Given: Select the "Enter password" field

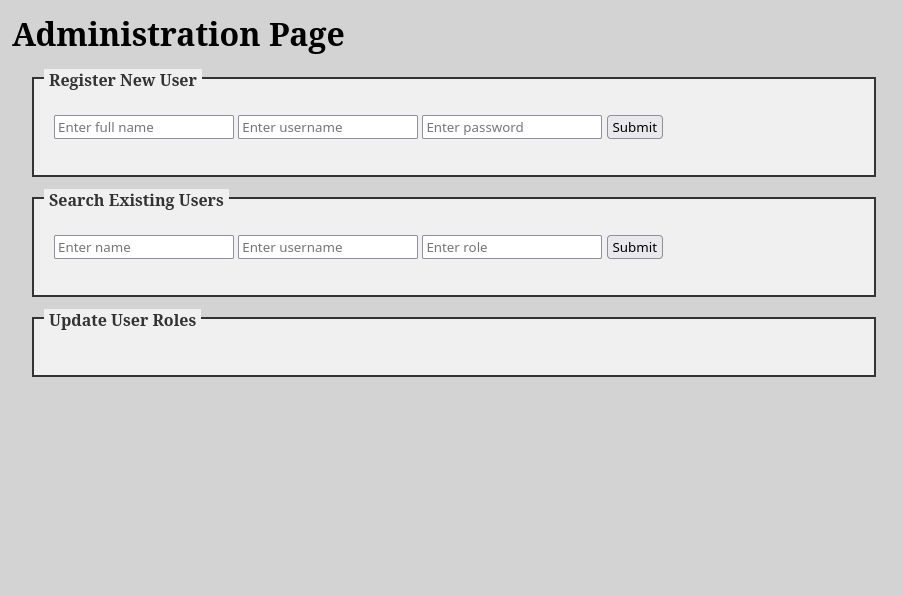Looking at the screenshot, I should 511,127.
